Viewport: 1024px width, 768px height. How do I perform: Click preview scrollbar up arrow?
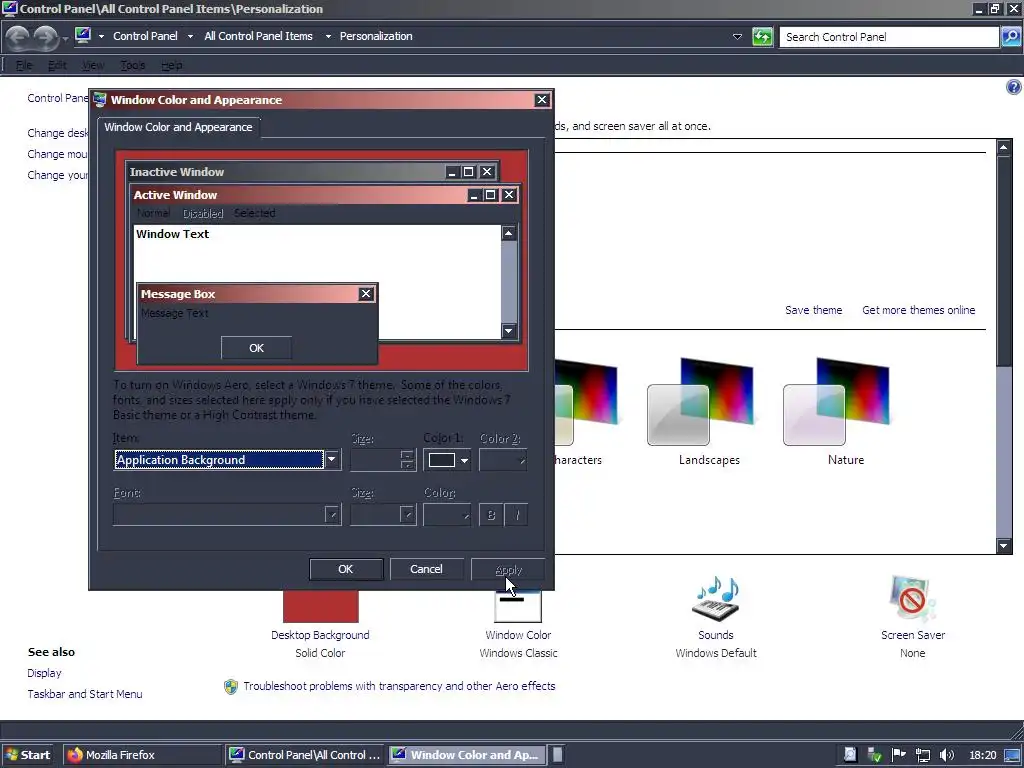point(509,233)
